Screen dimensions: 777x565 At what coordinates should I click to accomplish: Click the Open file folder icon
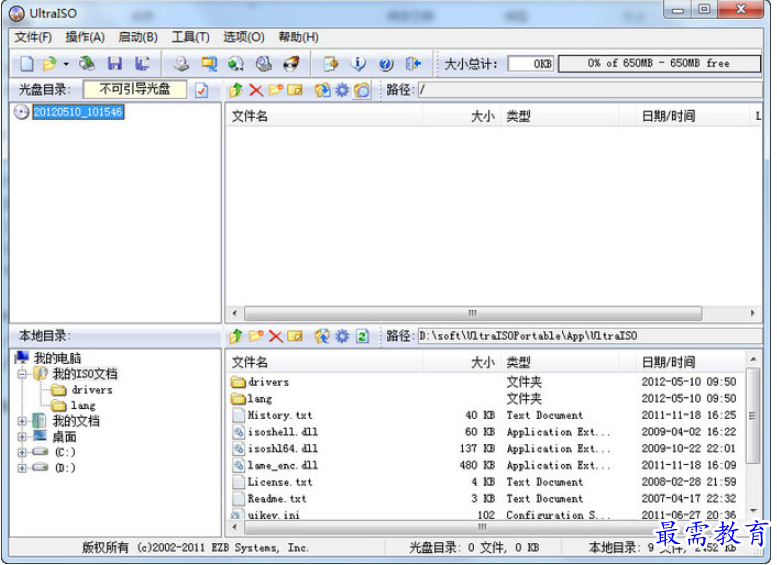[49, 63]
